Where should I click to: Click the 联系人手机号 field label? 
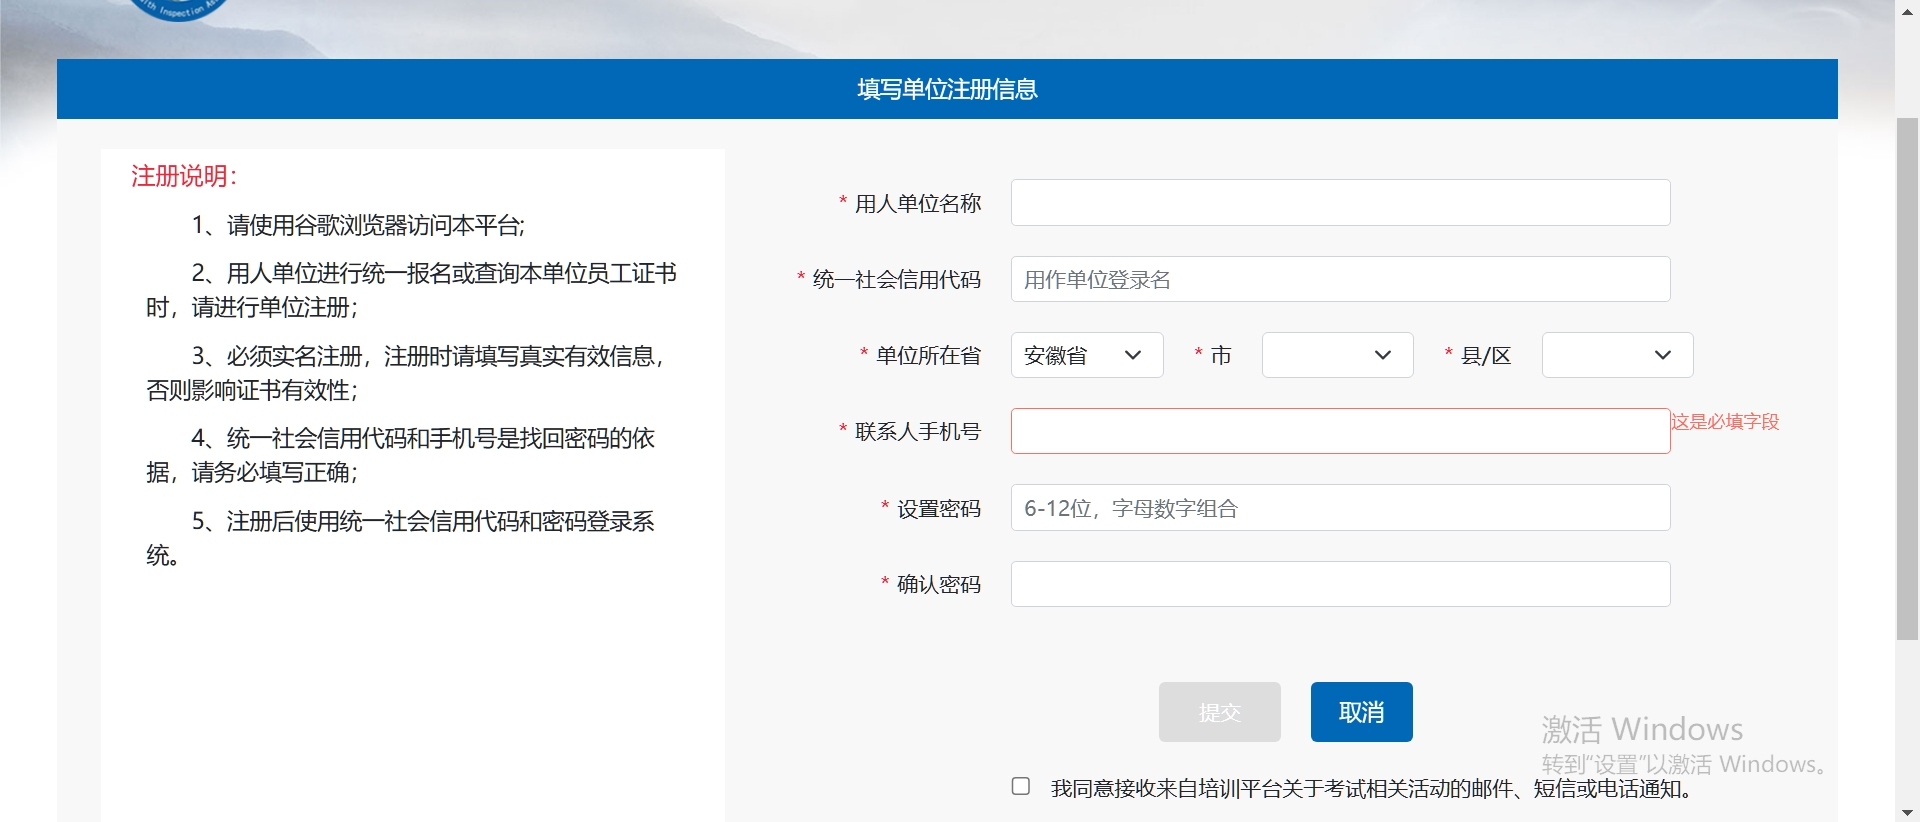tap(917, 431)
